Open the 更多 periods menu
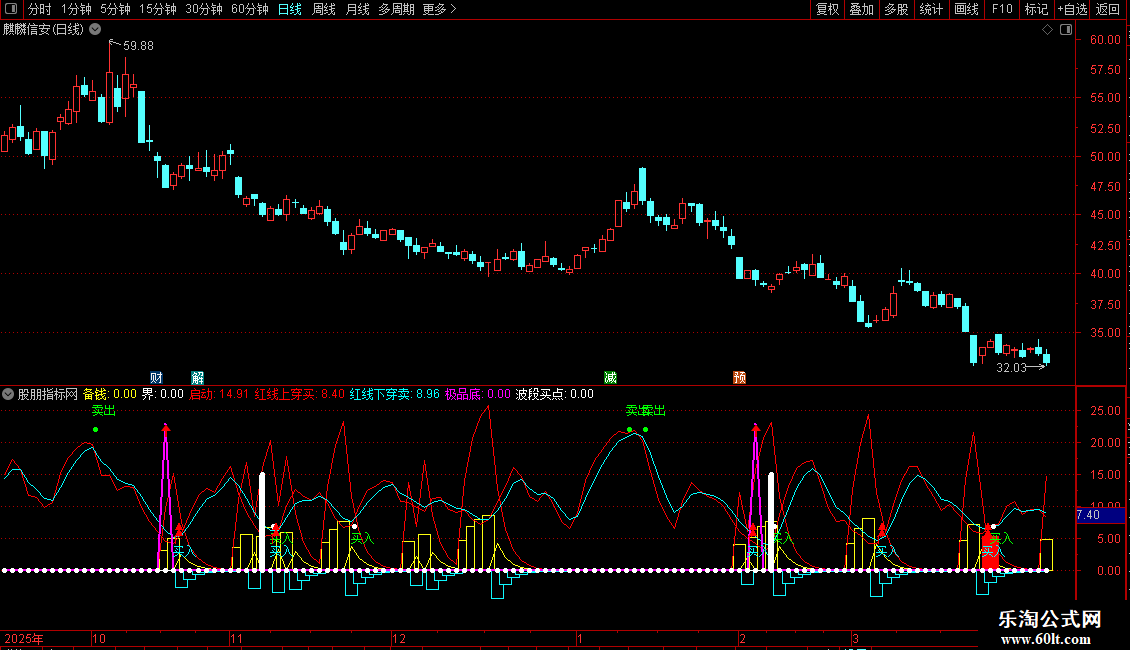 click(439, 9)
